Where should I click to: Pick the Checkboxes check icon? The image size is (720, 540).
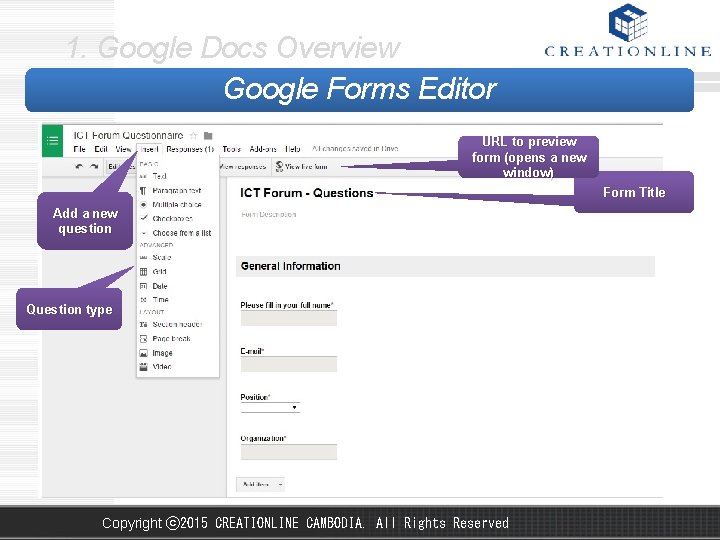(143, 218)
